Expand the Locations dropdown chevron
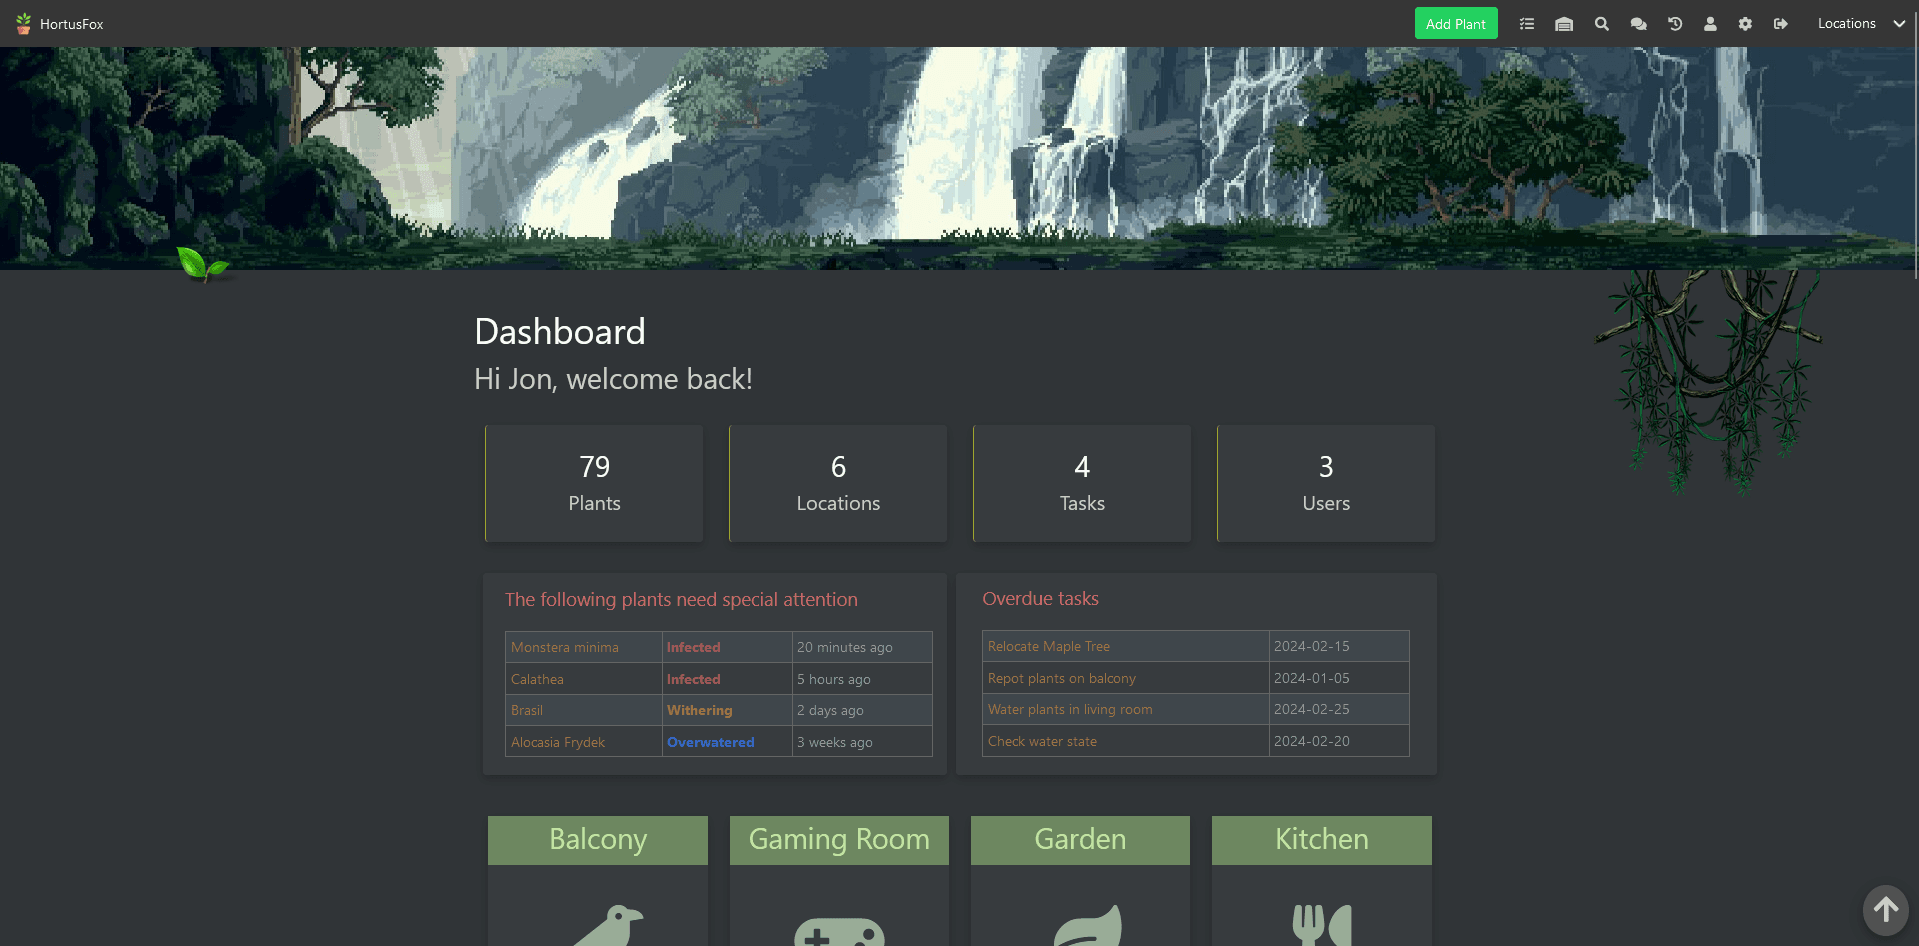The image size is (1919, 946). click(1899, 23)
